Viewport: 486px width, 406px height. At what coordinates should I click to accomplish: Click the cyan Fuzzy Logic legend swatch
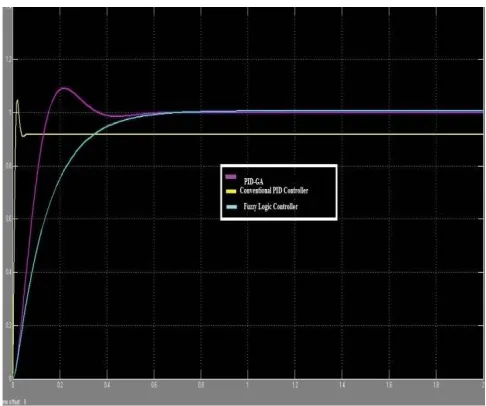point(231,207)
